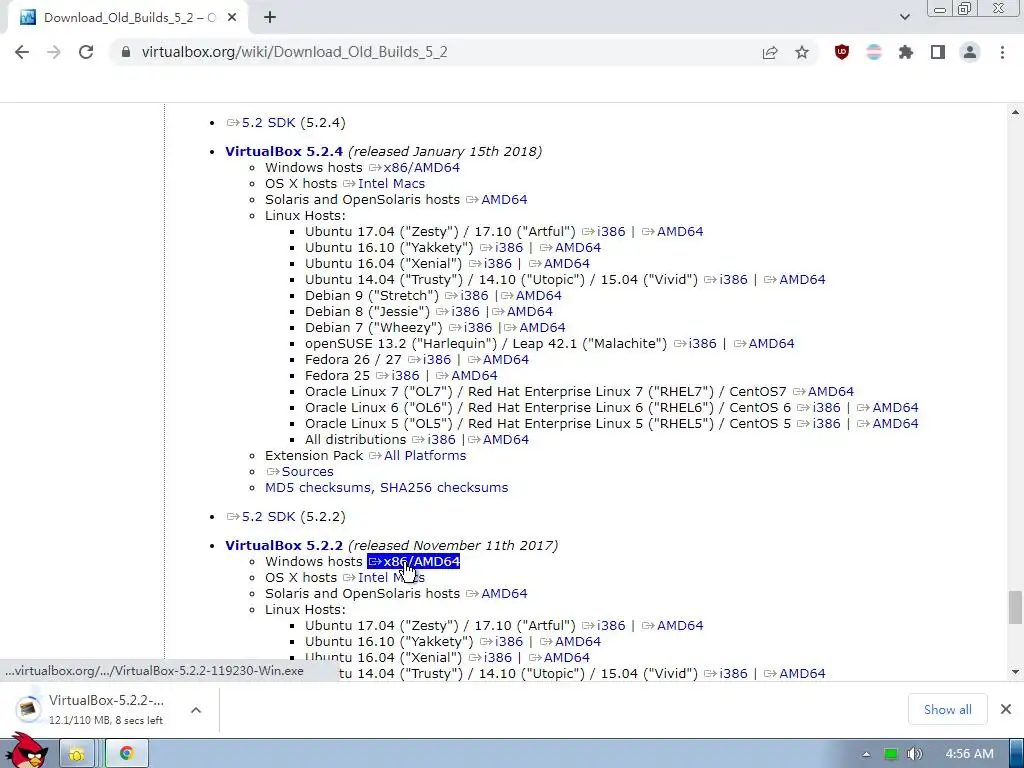Download 5.2.4 Fedora 25 i386
The image size is (1024, 768).
(x=398, y=376)
